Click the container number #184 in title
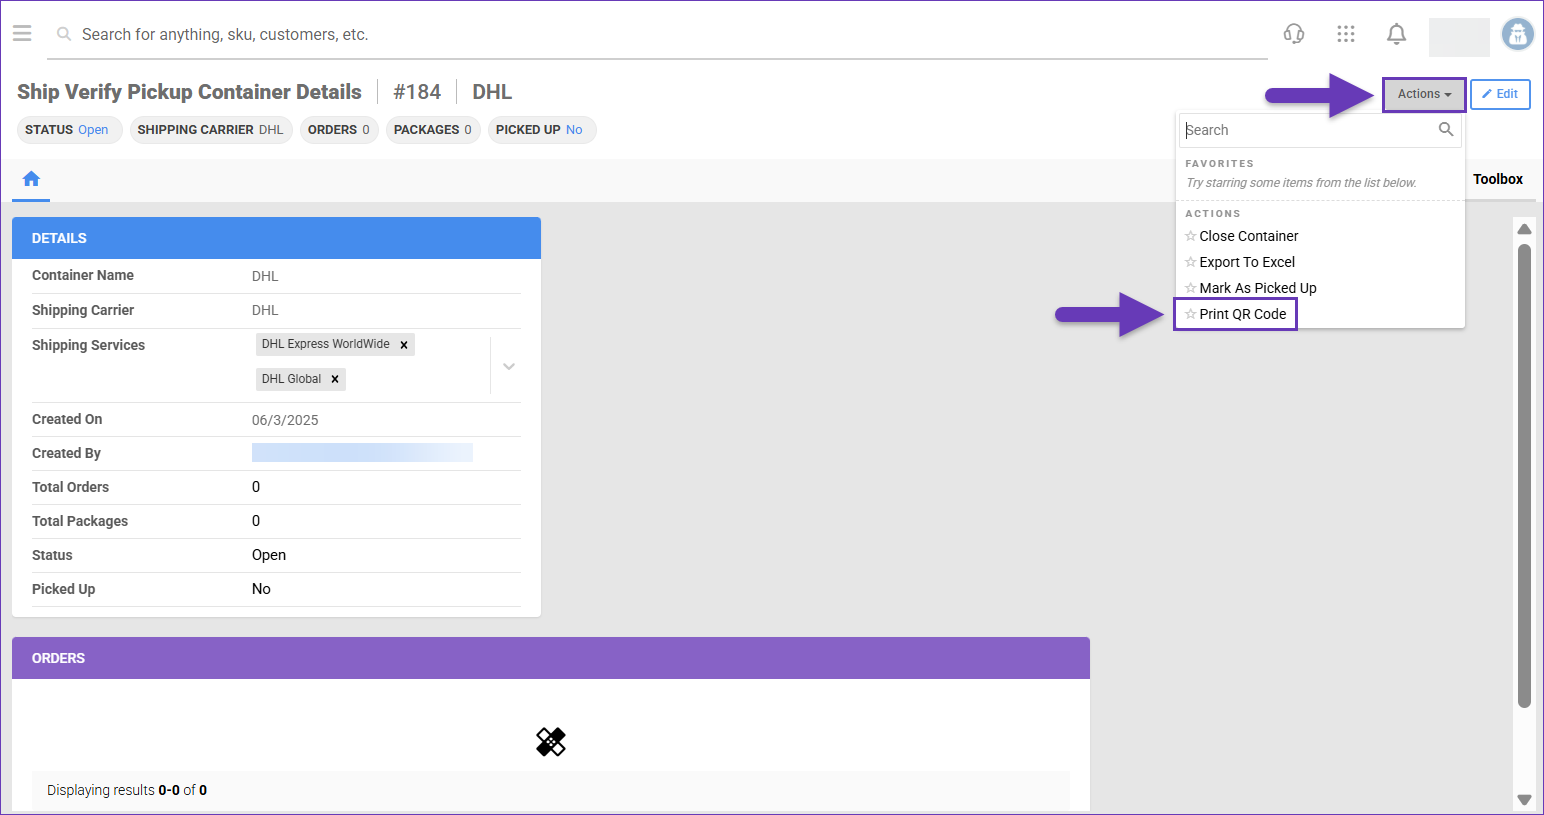 (417, 92)
